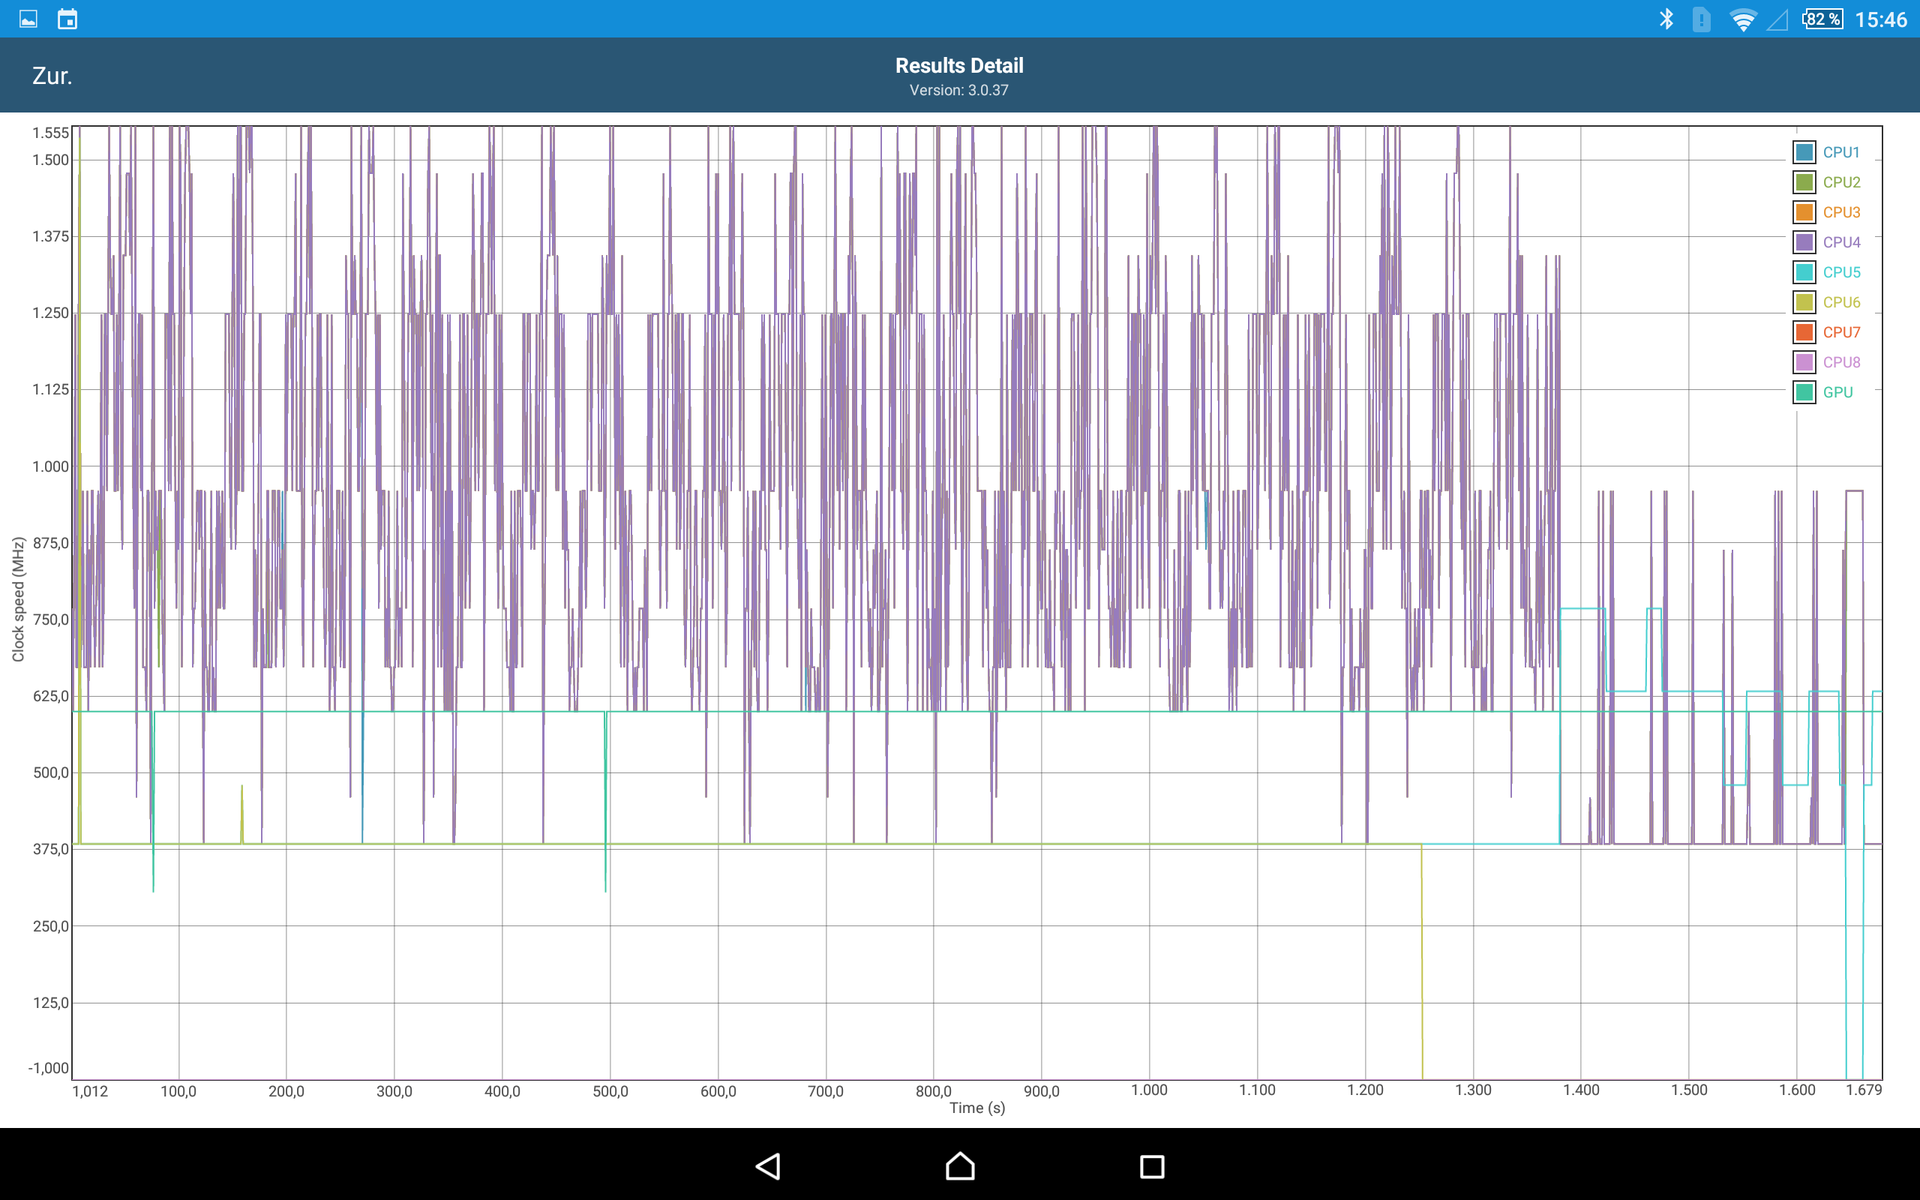Tap the Android home navigation icon
Image resolution: width=1920 pixels, height=1200 pixels.
960,1166
